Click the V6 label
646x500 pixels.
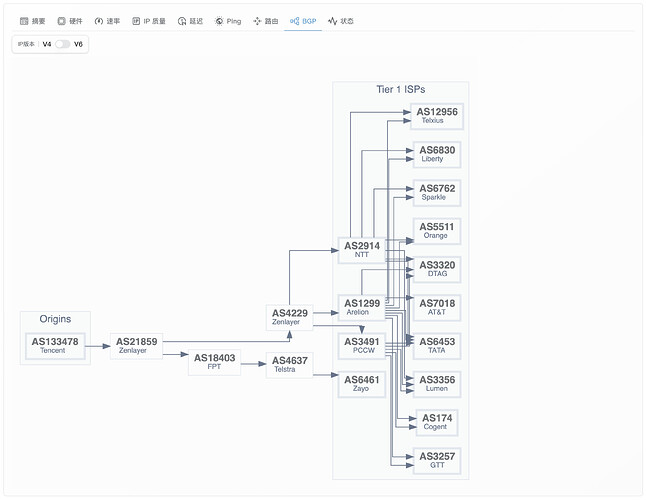click(78, 44)
